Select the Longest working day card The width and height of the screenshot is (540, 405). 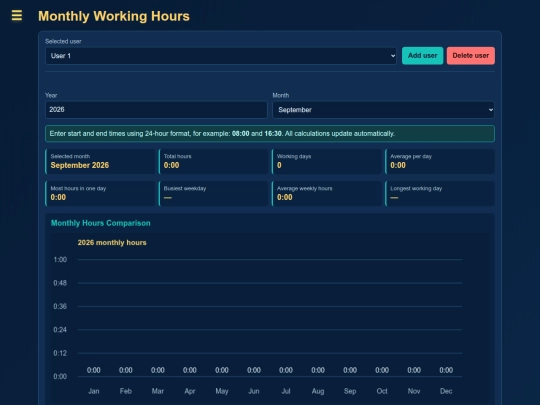point(440,194)
